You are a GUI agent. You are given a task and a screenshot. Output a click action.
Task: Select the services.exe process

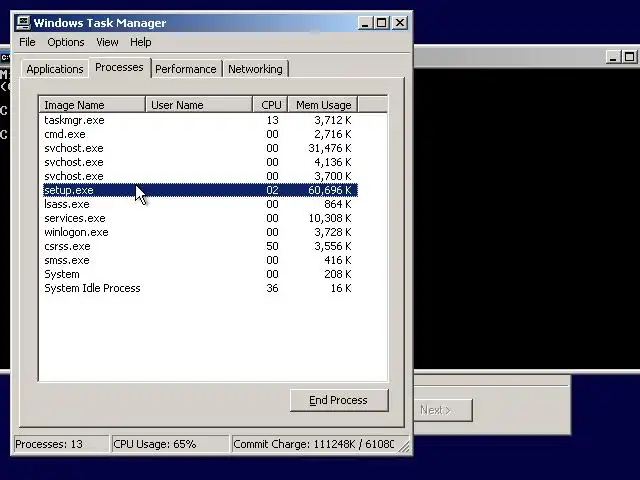[x=200, y=218]
